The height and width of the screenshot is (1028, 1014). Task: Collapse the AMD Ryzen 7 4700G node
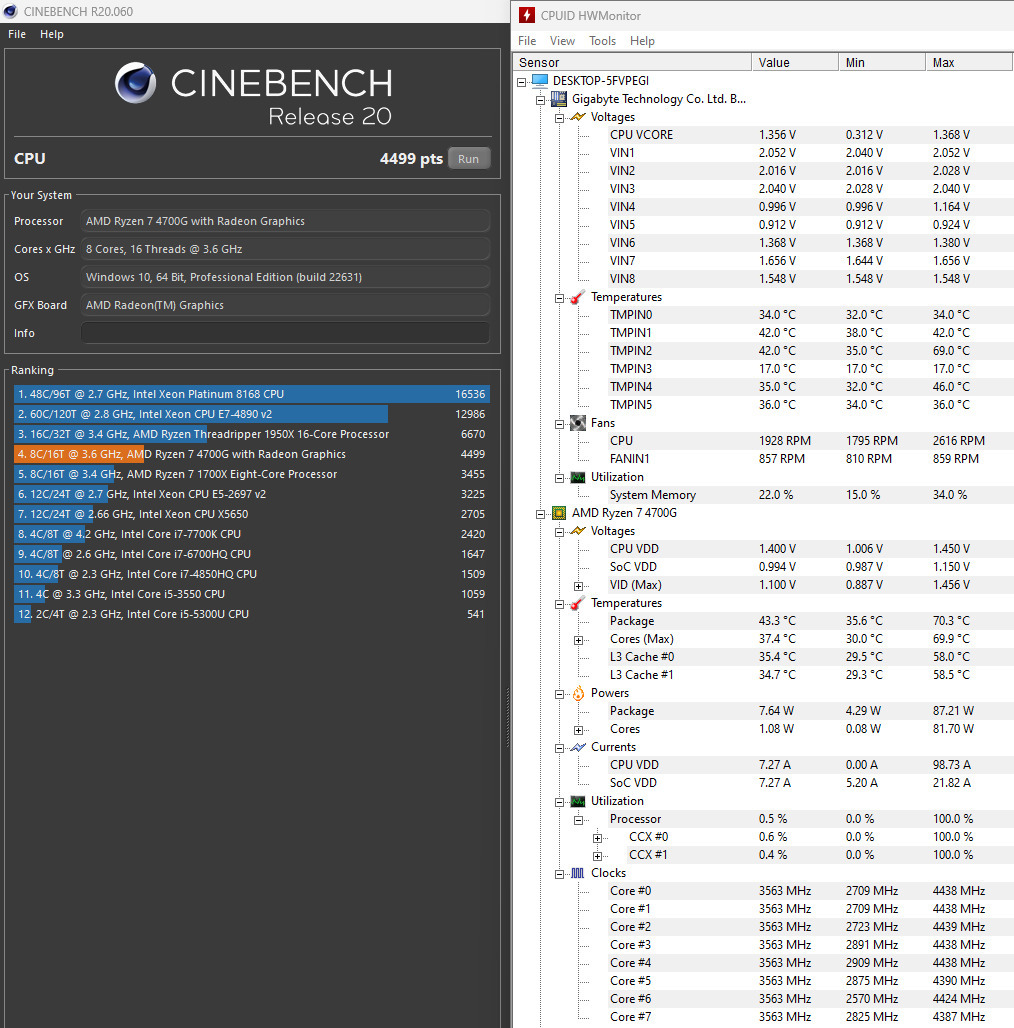pos(540,514)
